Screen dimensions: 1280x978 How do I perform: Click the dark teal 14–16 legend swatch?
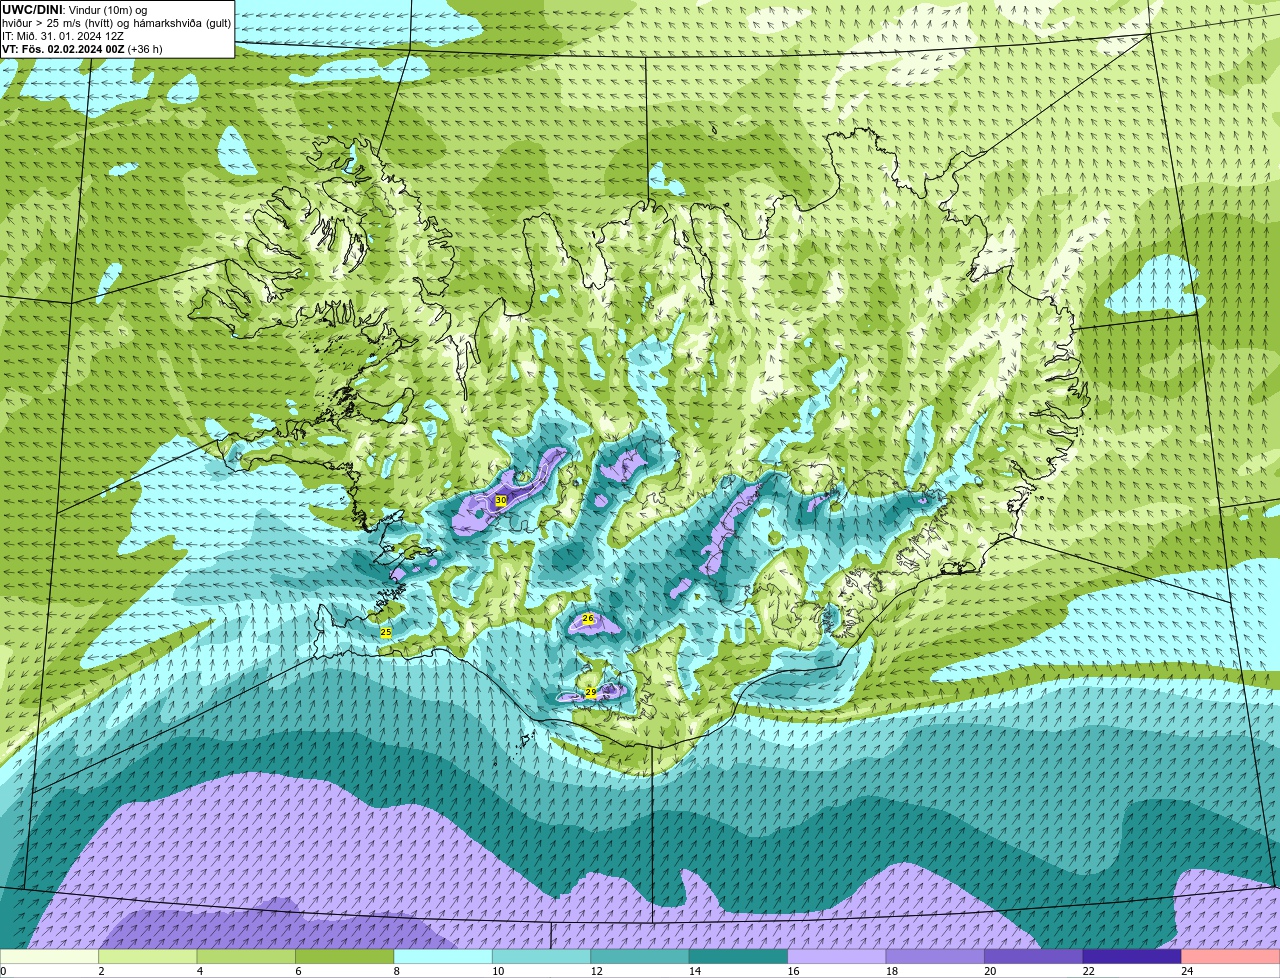click(x=739, y=957)
